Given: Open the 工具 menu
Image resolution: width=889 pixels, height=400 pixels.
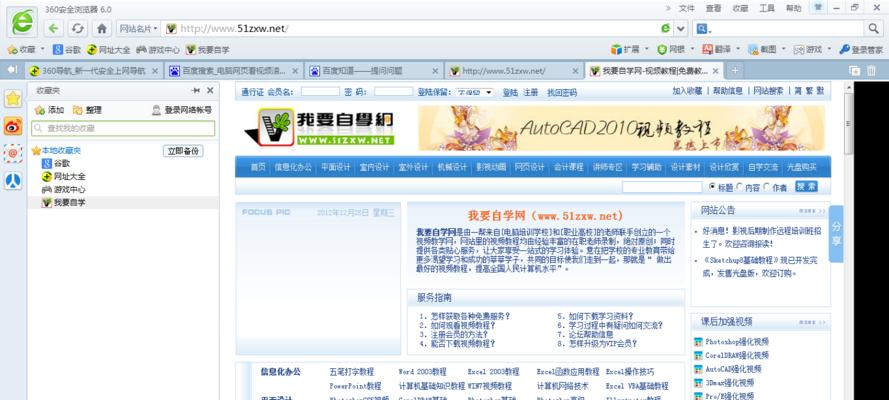Looking at the screenshot, I should point(767,8).
